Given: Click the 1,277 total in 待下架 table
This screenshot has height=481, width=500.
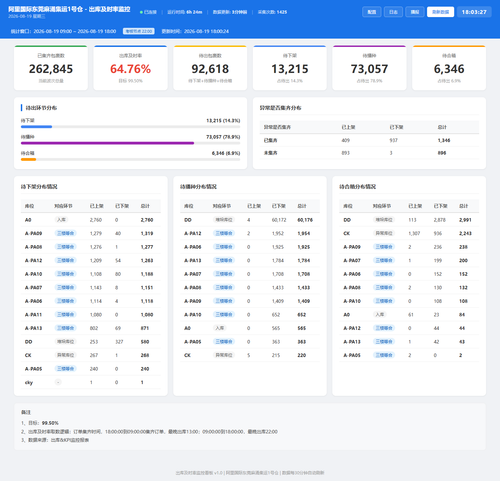Looking at the screenshot, I should (x=147, y=247).
